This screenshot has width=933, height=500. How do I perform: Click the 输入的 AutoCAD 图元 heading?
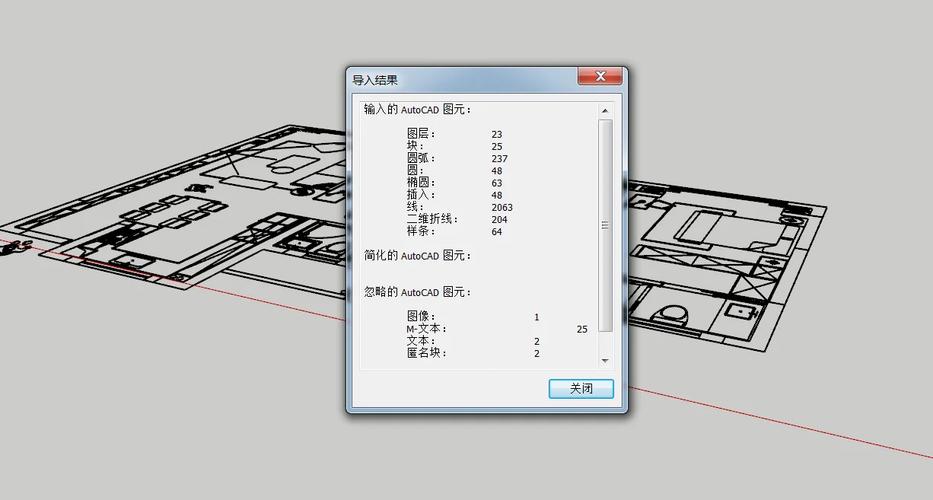(x=417, y=110)
